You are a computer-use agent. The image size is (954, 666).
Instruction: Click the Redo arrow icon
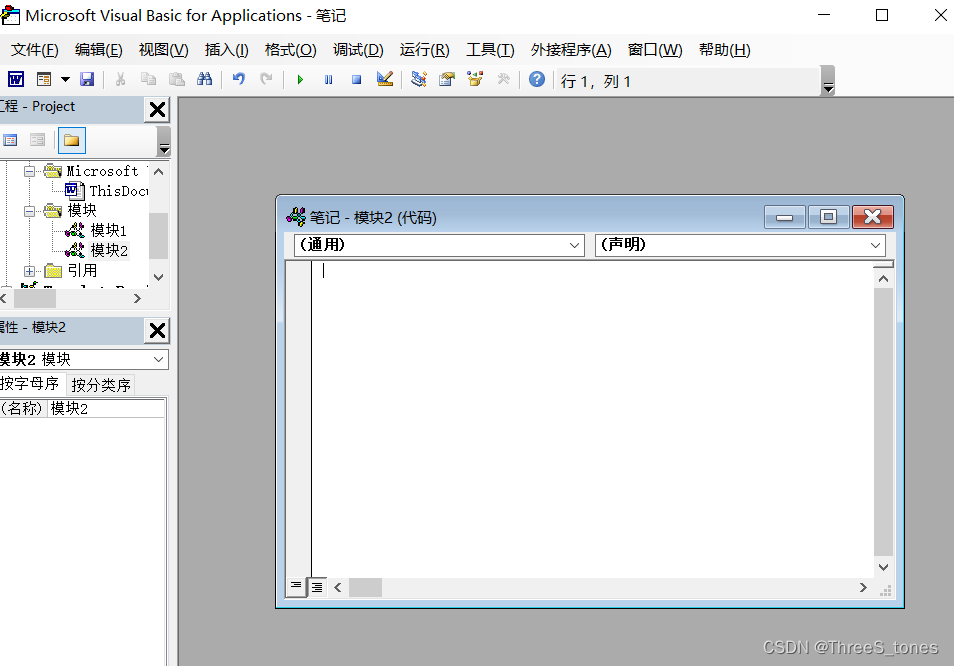click(266, 79)
